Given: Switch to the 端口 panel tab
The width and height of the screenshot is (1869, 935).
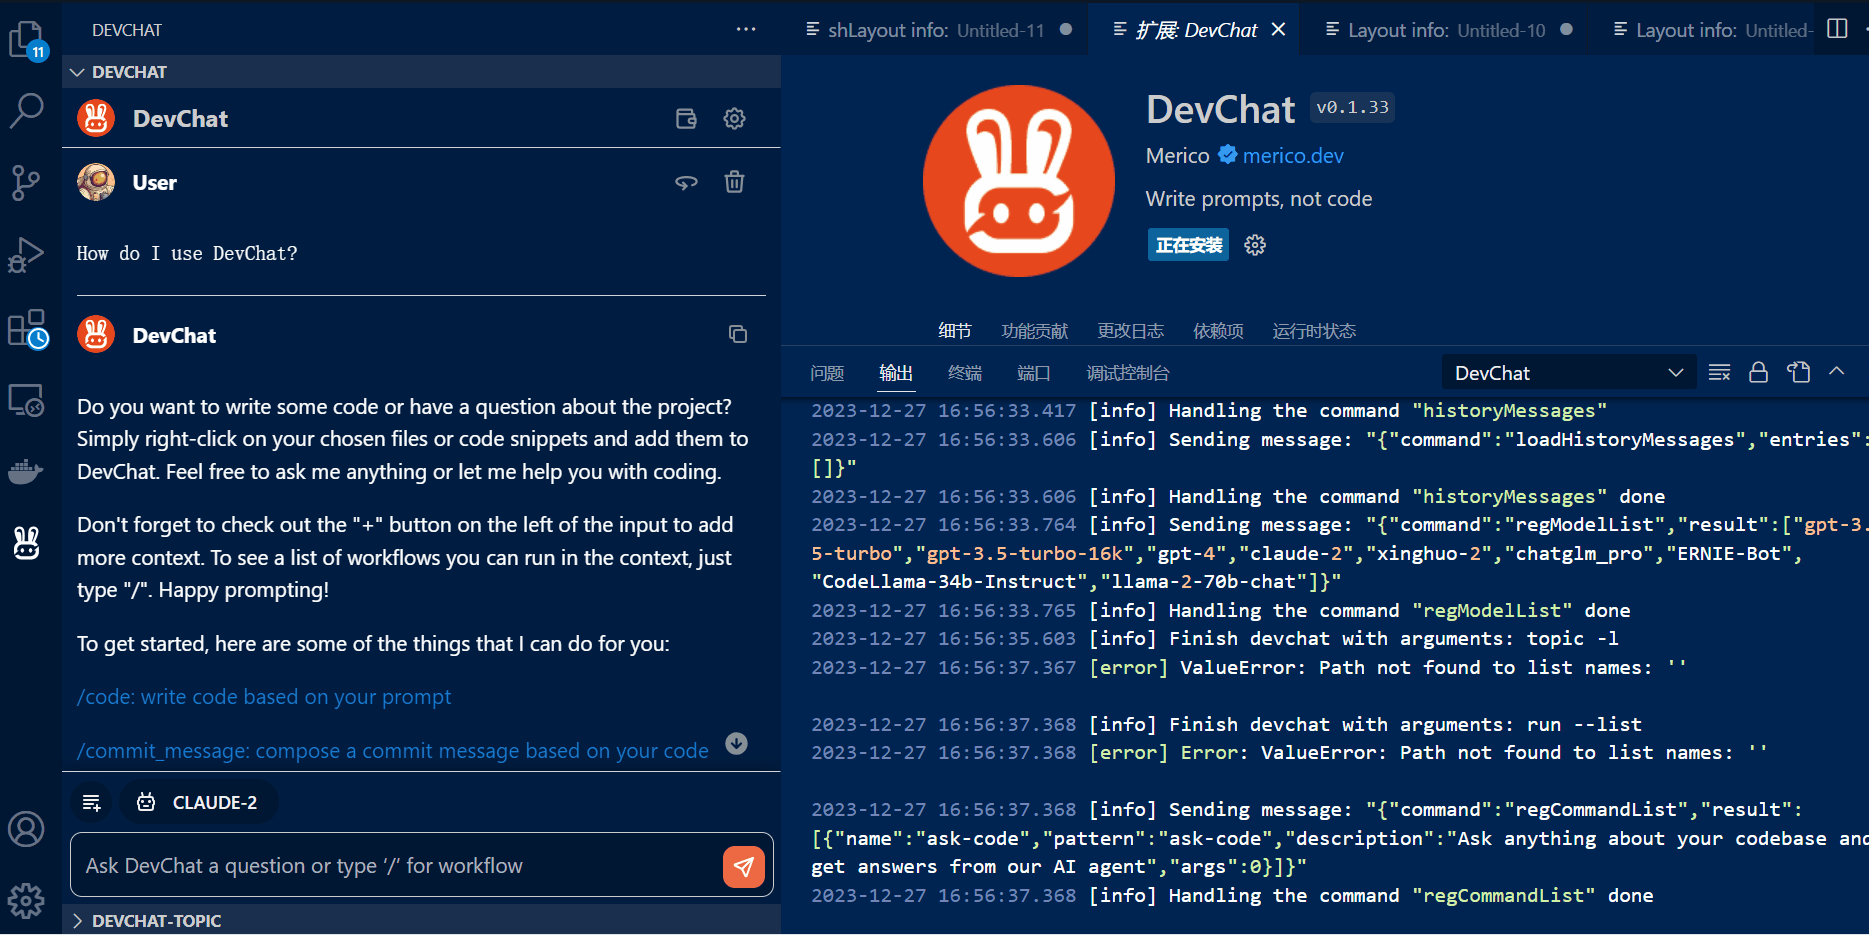Looking at the screenshot, I should tap(1034, 373).
